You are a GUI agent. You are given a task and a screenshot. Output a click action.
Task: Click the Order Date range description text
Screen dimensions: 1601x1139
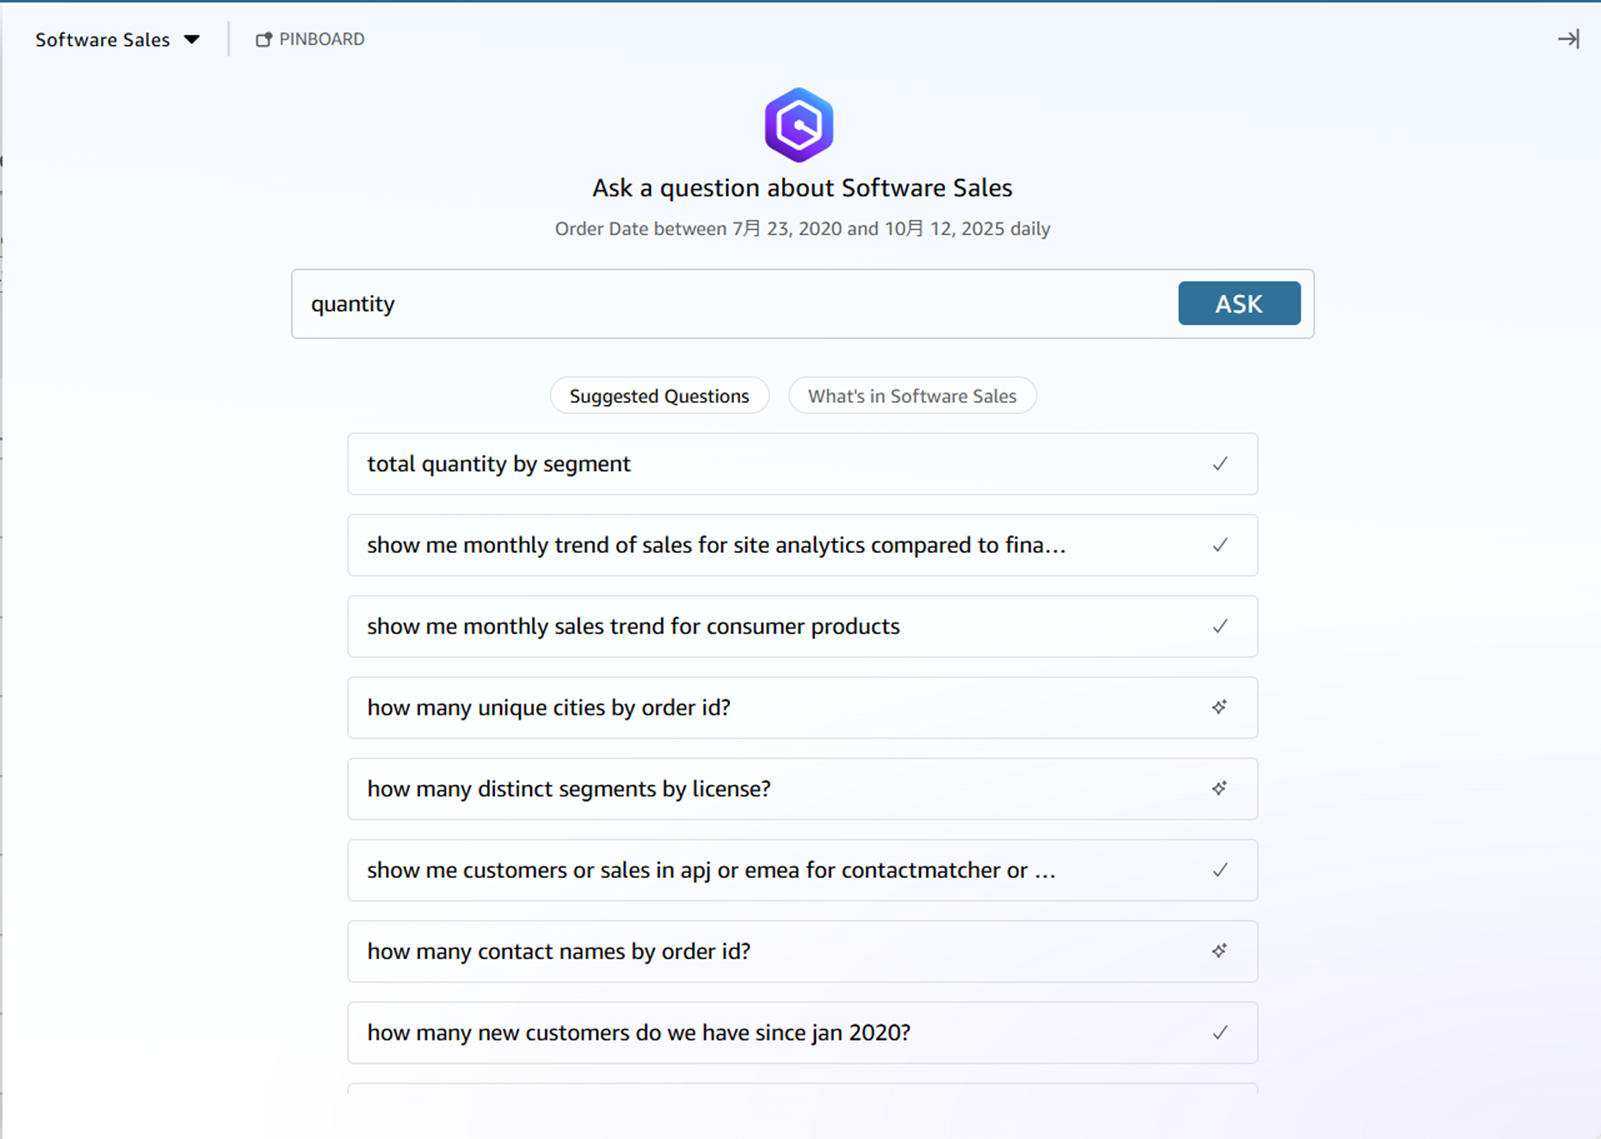pyautogui.click(x=802, y=229)
